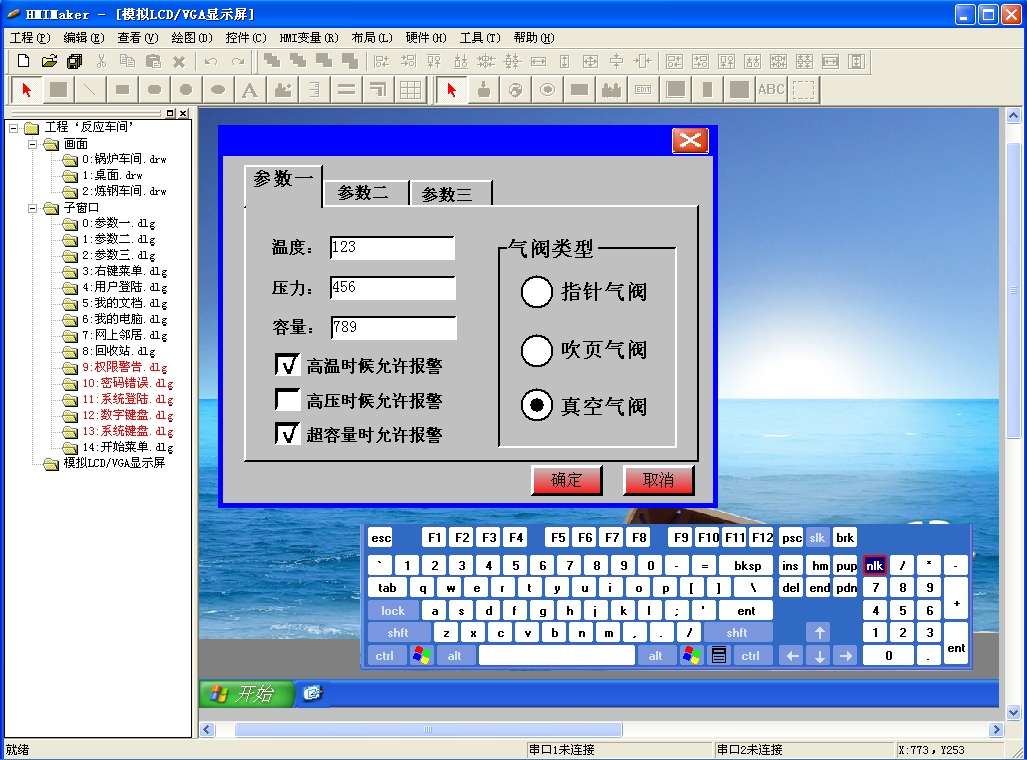Click the horizontal scrollbar thumb
This screenshot has width=1027, height=760.
[428, 729]
